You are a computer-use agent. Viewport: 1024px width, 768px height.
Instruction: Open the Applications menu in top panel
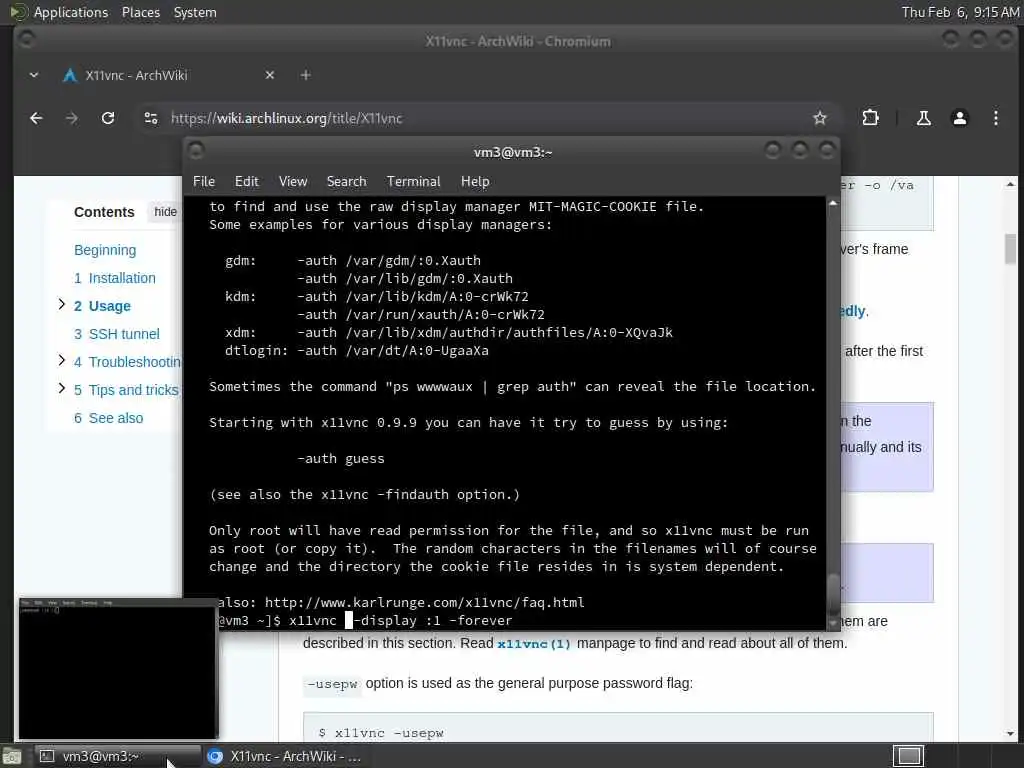coord(71,12)
